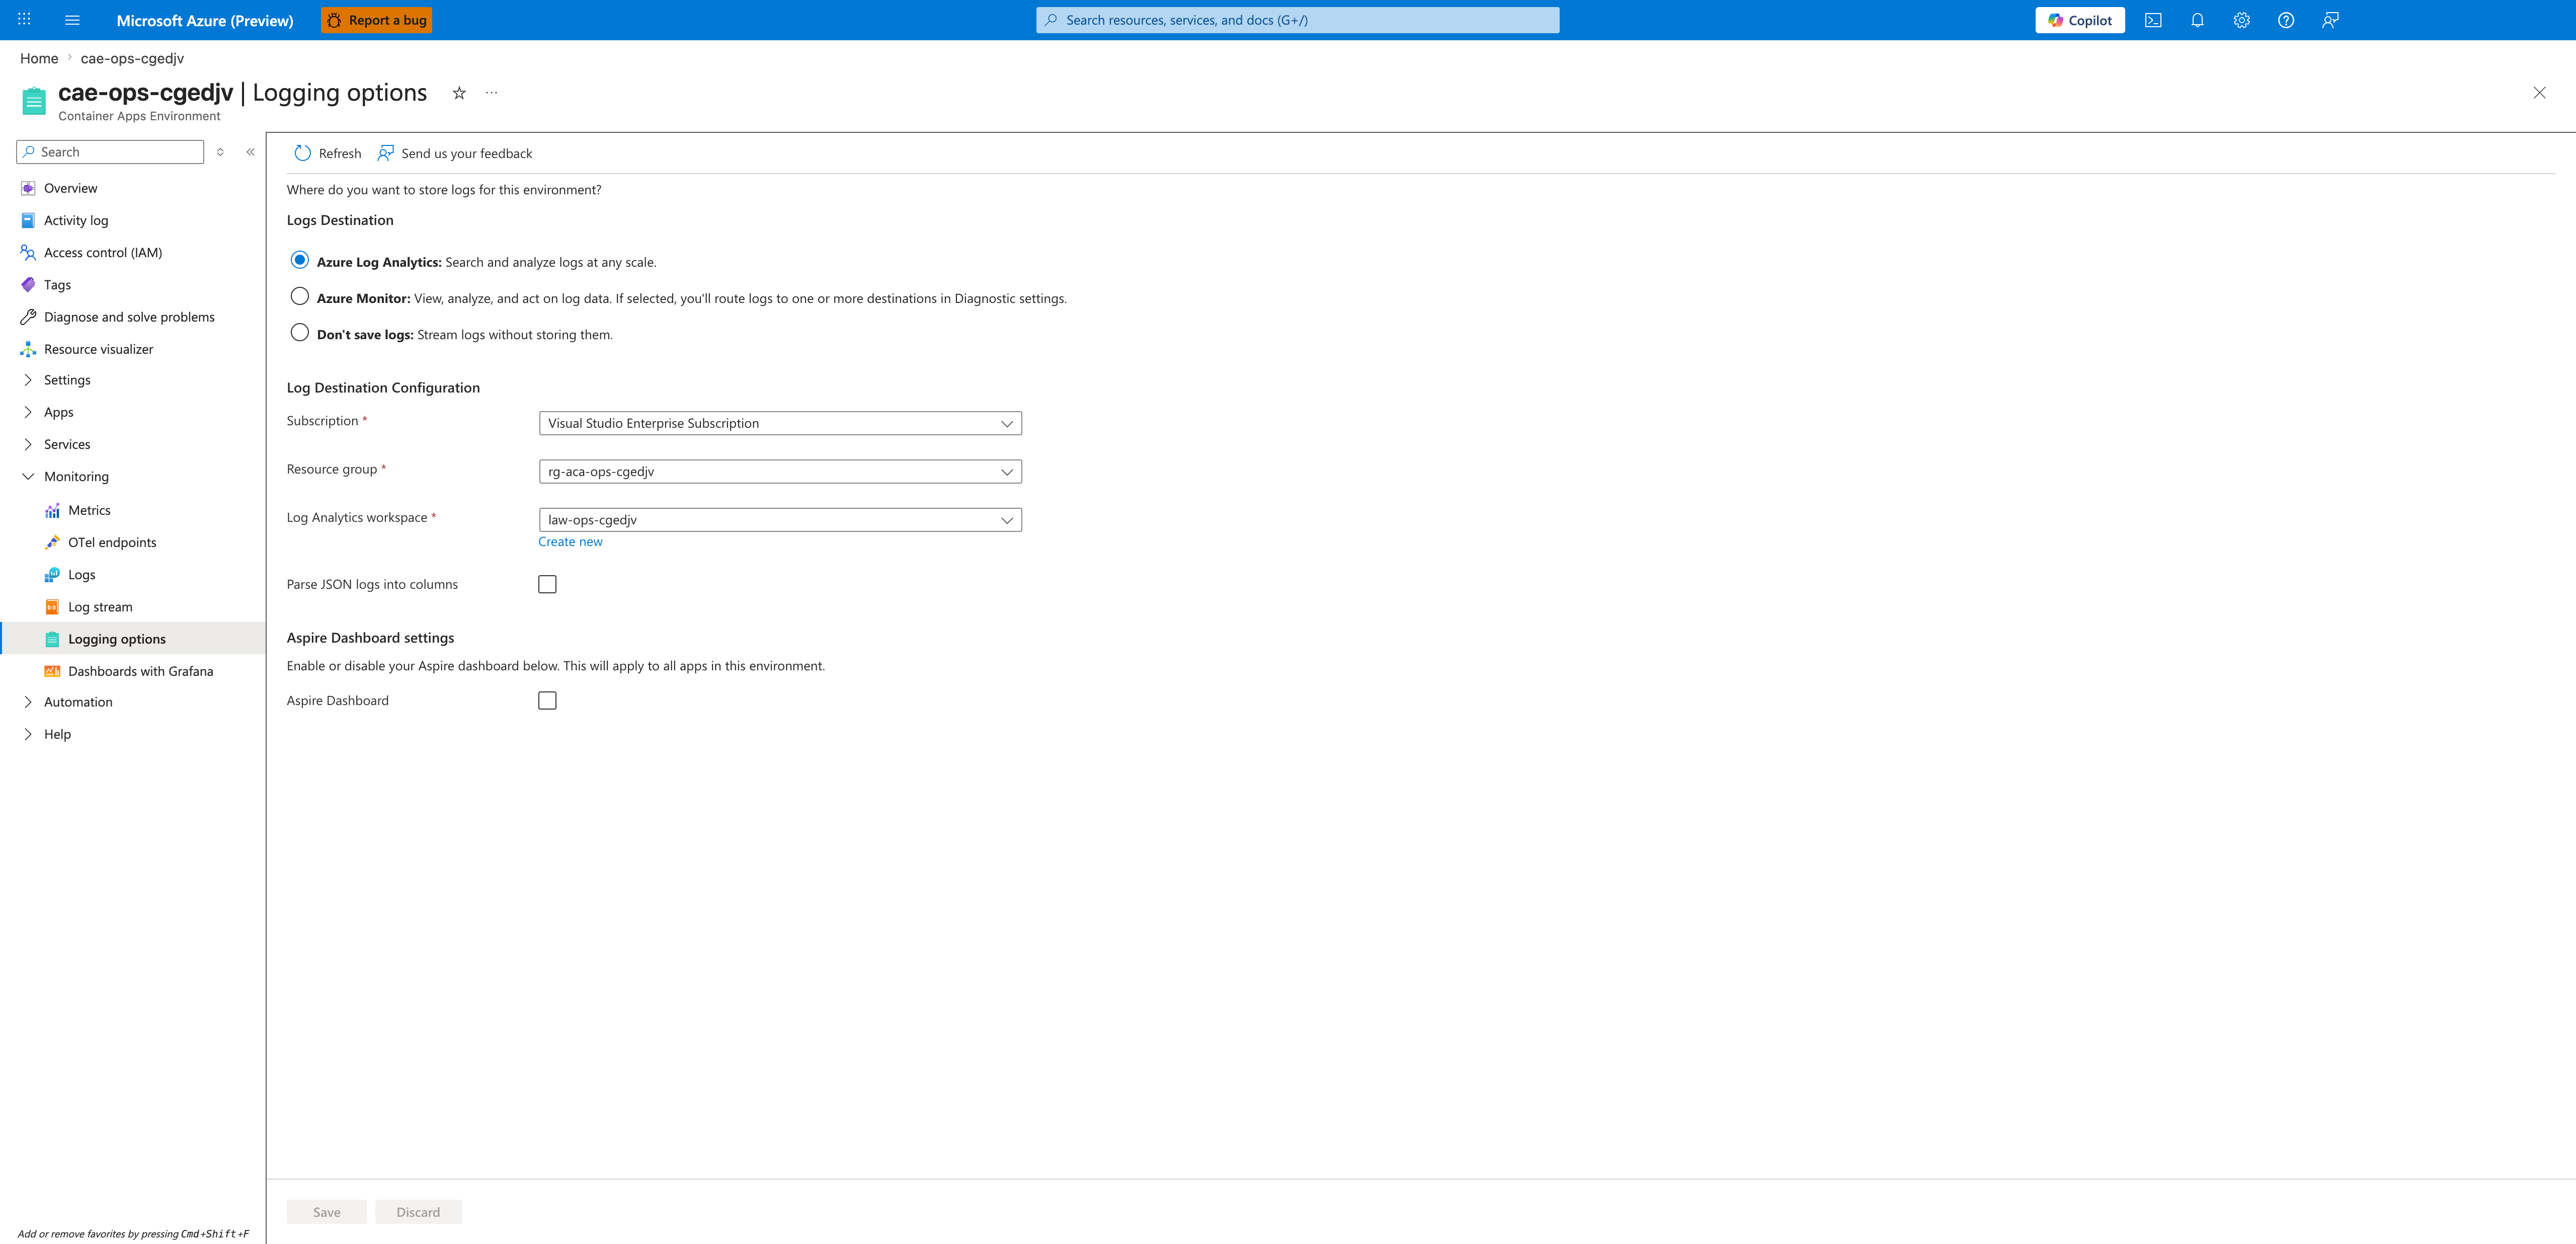Launch Cloud Shell from the top bar

pyautogui.click(x=2153, y=20)
